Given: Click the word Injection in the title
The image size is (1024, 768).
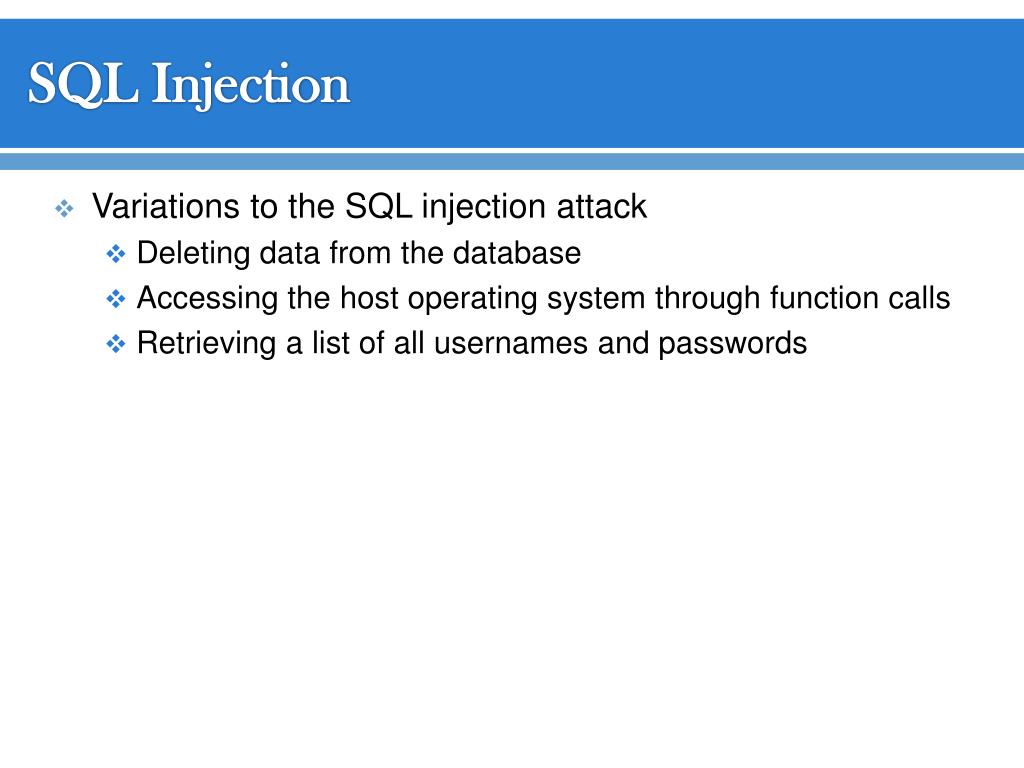Looking at the screenshot, I should pos(251,86).
